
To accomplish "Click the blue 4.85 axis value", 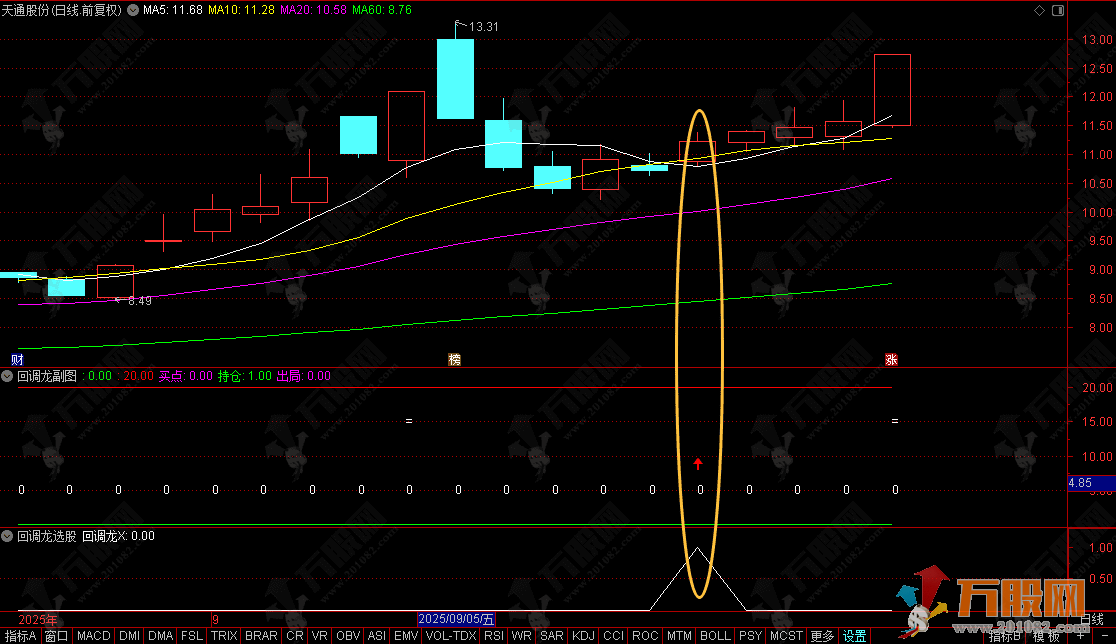I will point(1091,482).
